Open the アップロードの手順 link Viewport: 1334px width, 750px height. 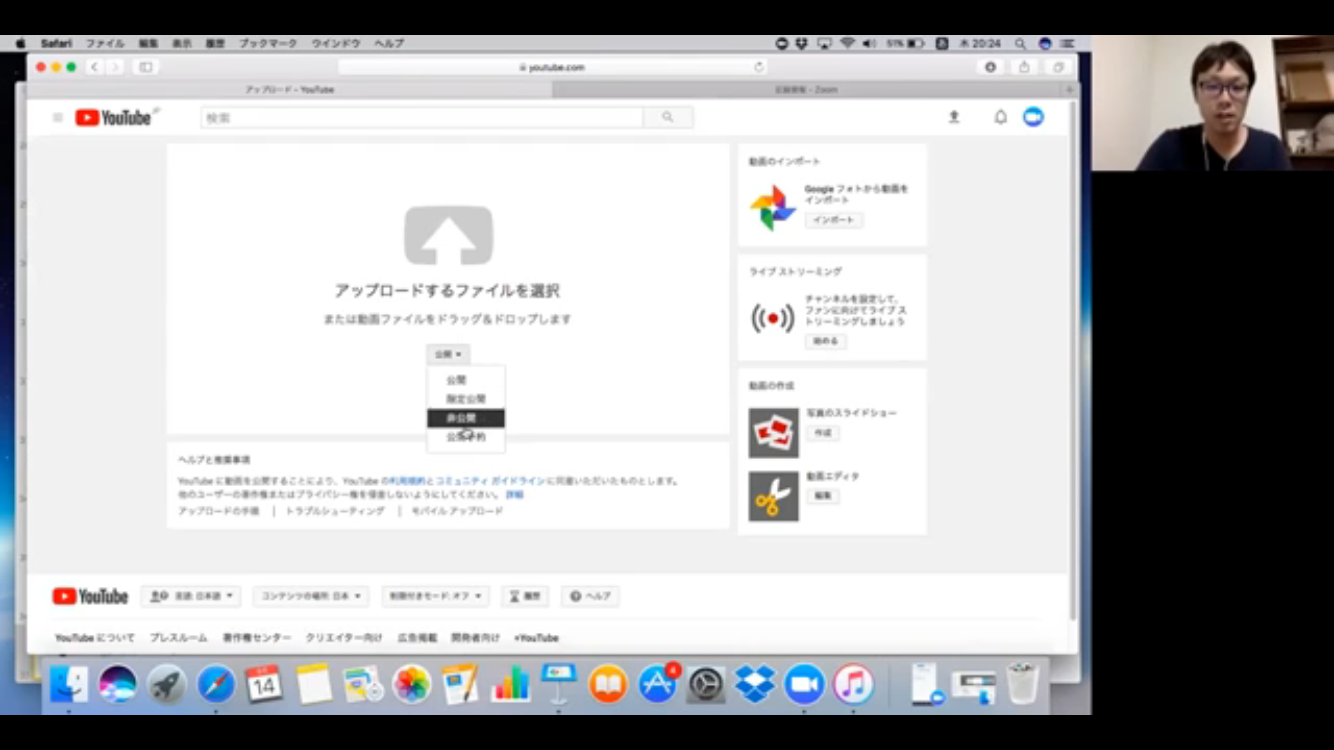[218, 511]
